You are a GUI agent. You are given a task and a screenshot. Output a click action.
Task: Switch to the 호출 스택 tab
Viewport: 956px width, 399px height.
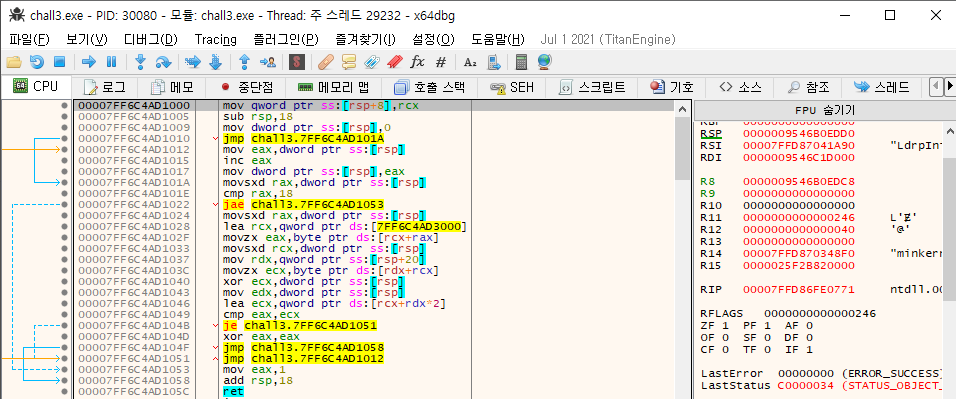[430, 87]
